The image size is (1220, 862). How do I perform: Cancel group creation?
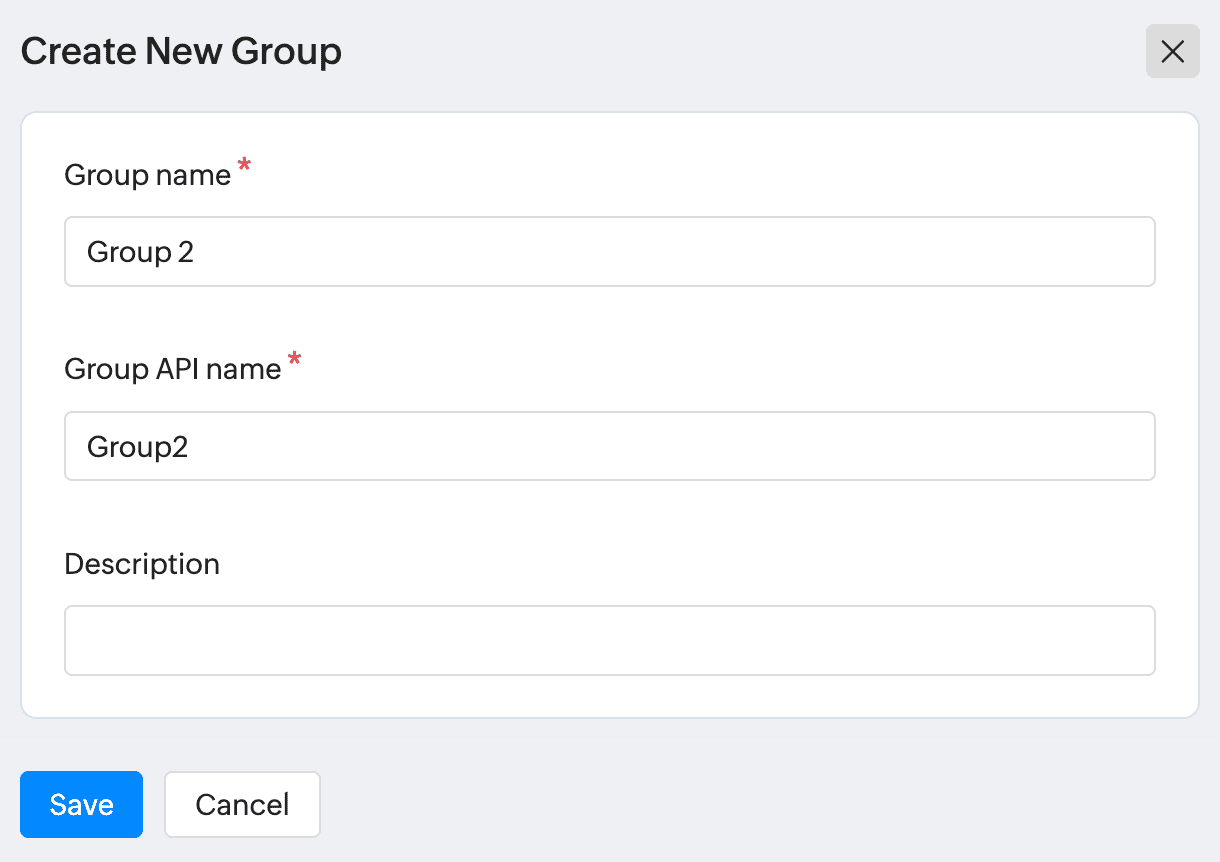point(242,804)
